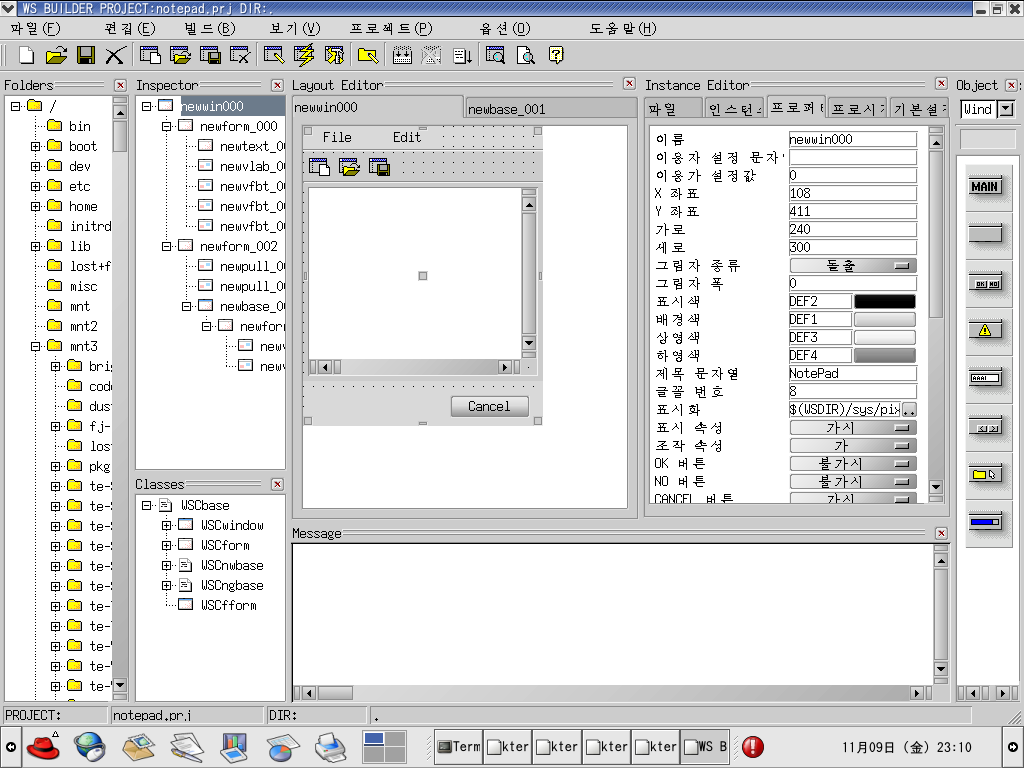Click the yellow folder pencil icon
The image size is (1024, 768).
[x=368, y=56]
